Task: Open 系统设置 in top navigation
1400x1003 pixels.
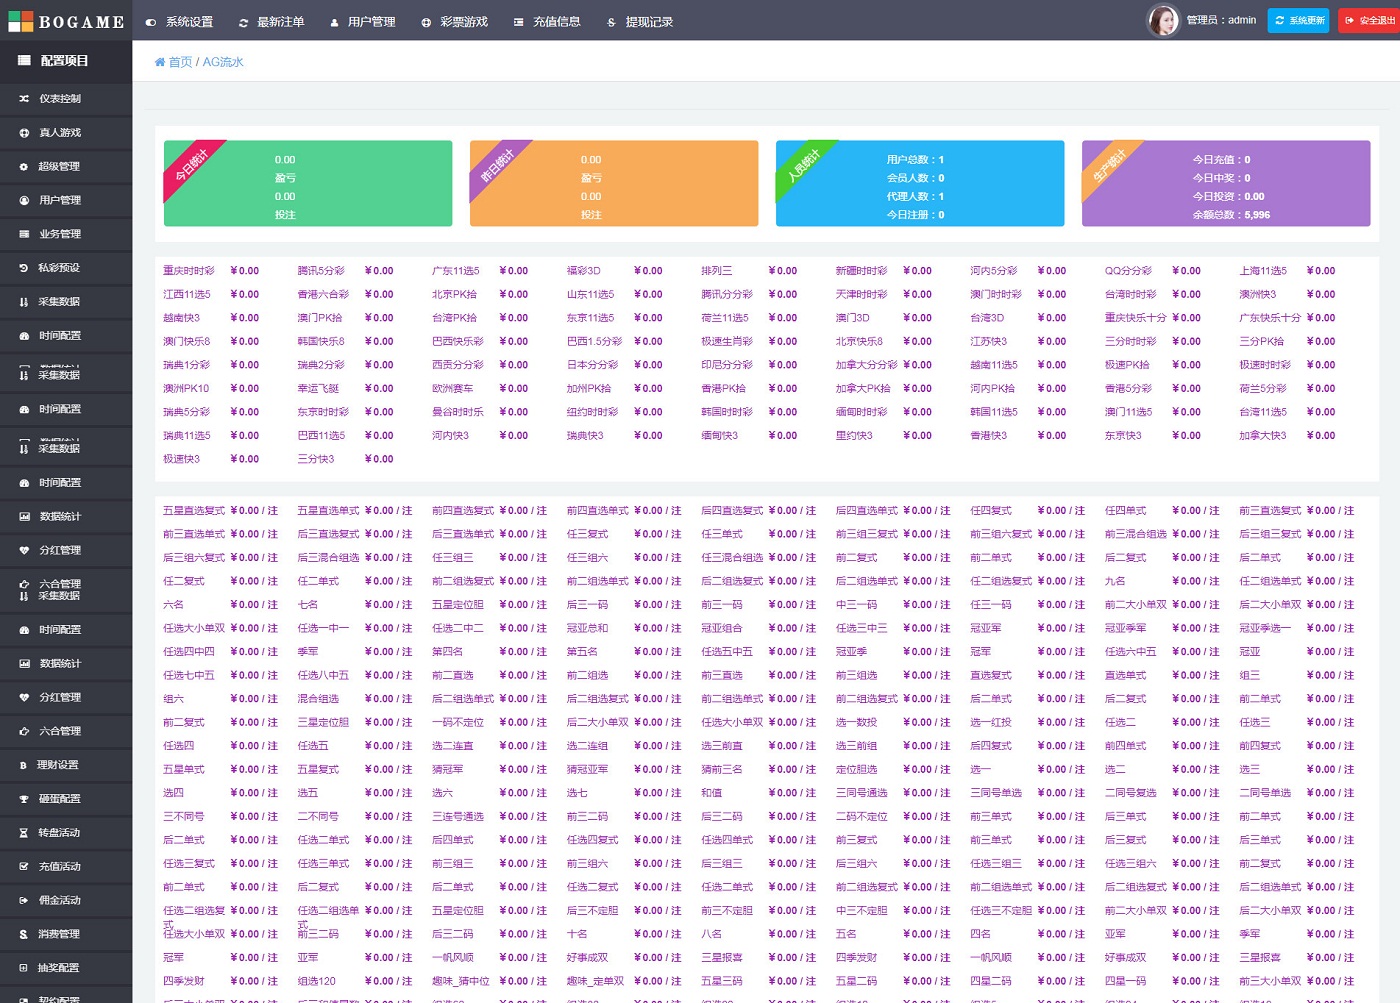Action: 179,22
